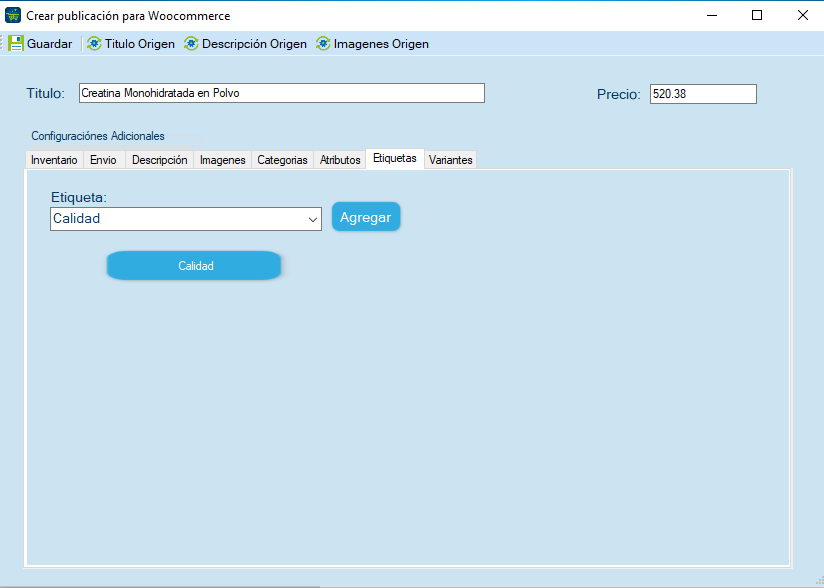Open the Envio tab
This screenshot has height=588, width=824.
[x=104, y=160]
